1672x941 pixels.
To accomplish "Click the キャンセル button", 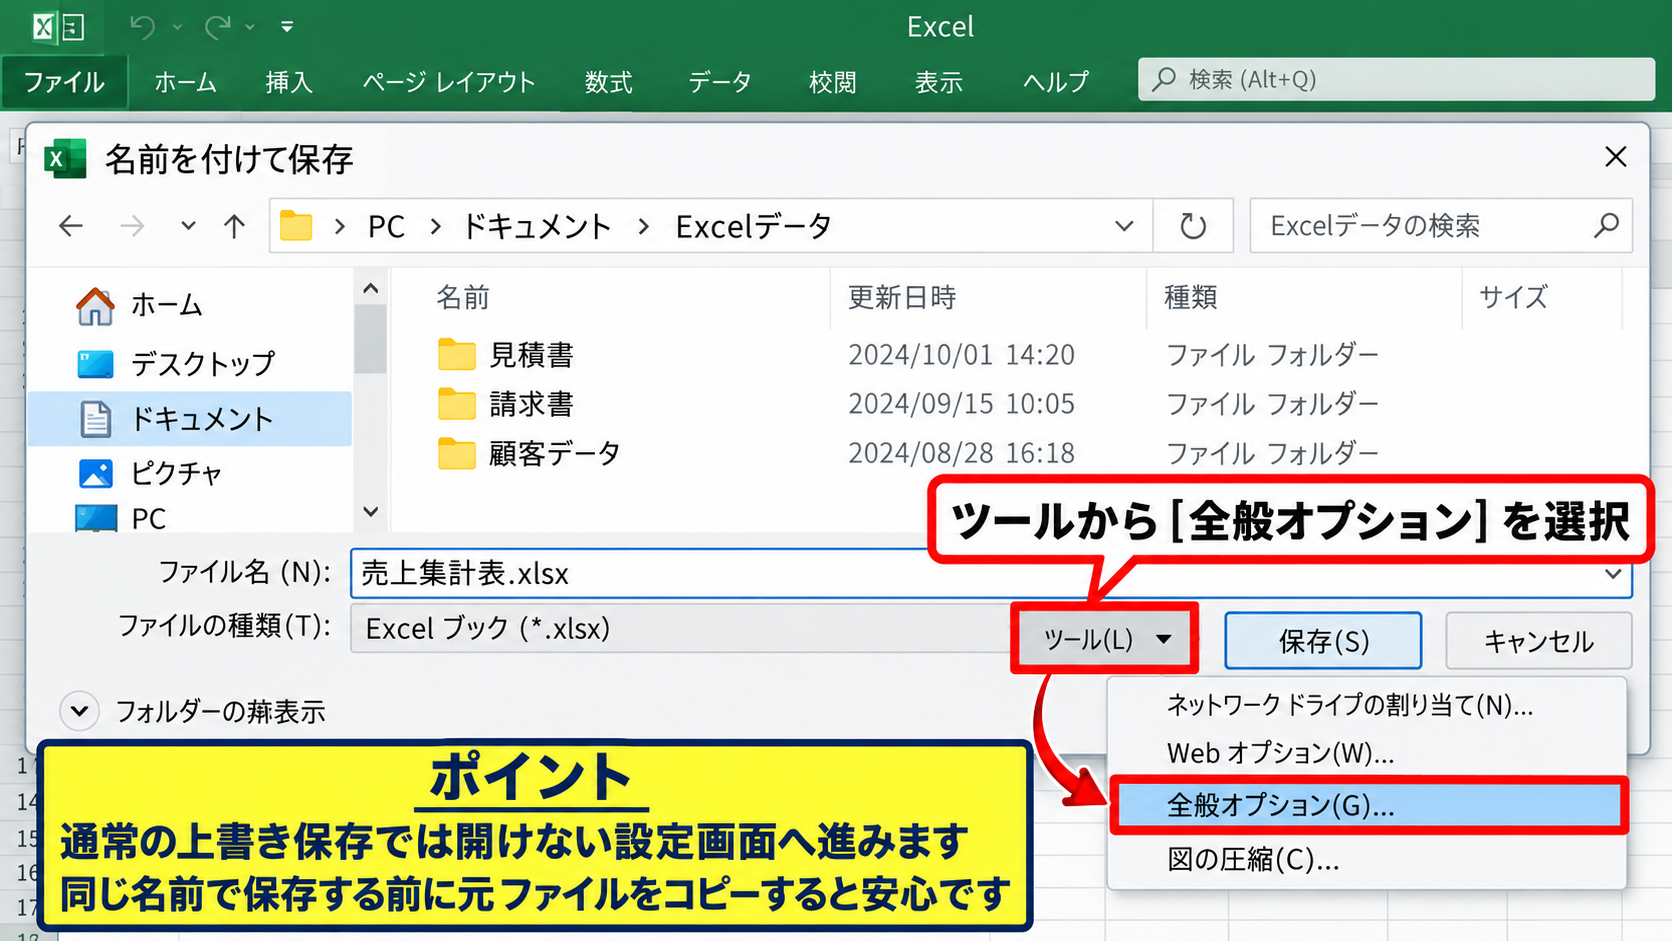I will (1538, 641).
